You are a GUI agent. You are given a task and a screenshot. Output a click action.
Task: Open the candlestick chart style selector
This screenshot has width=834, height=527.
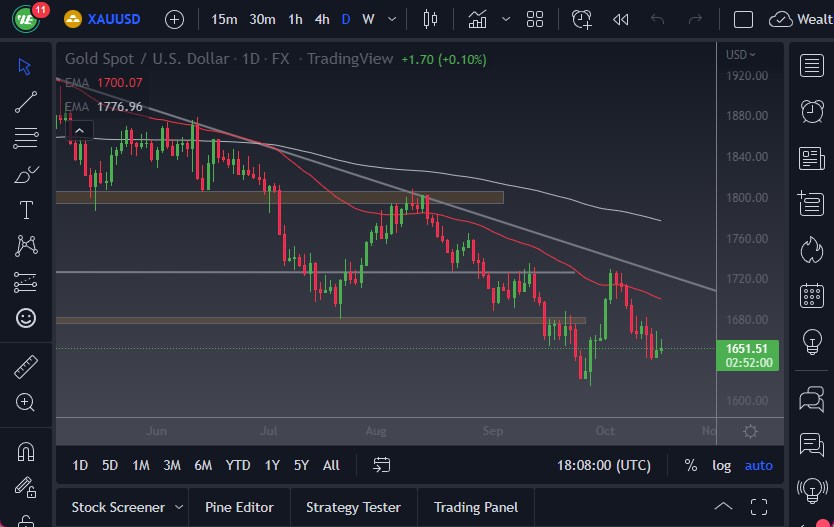pos(431,19)
